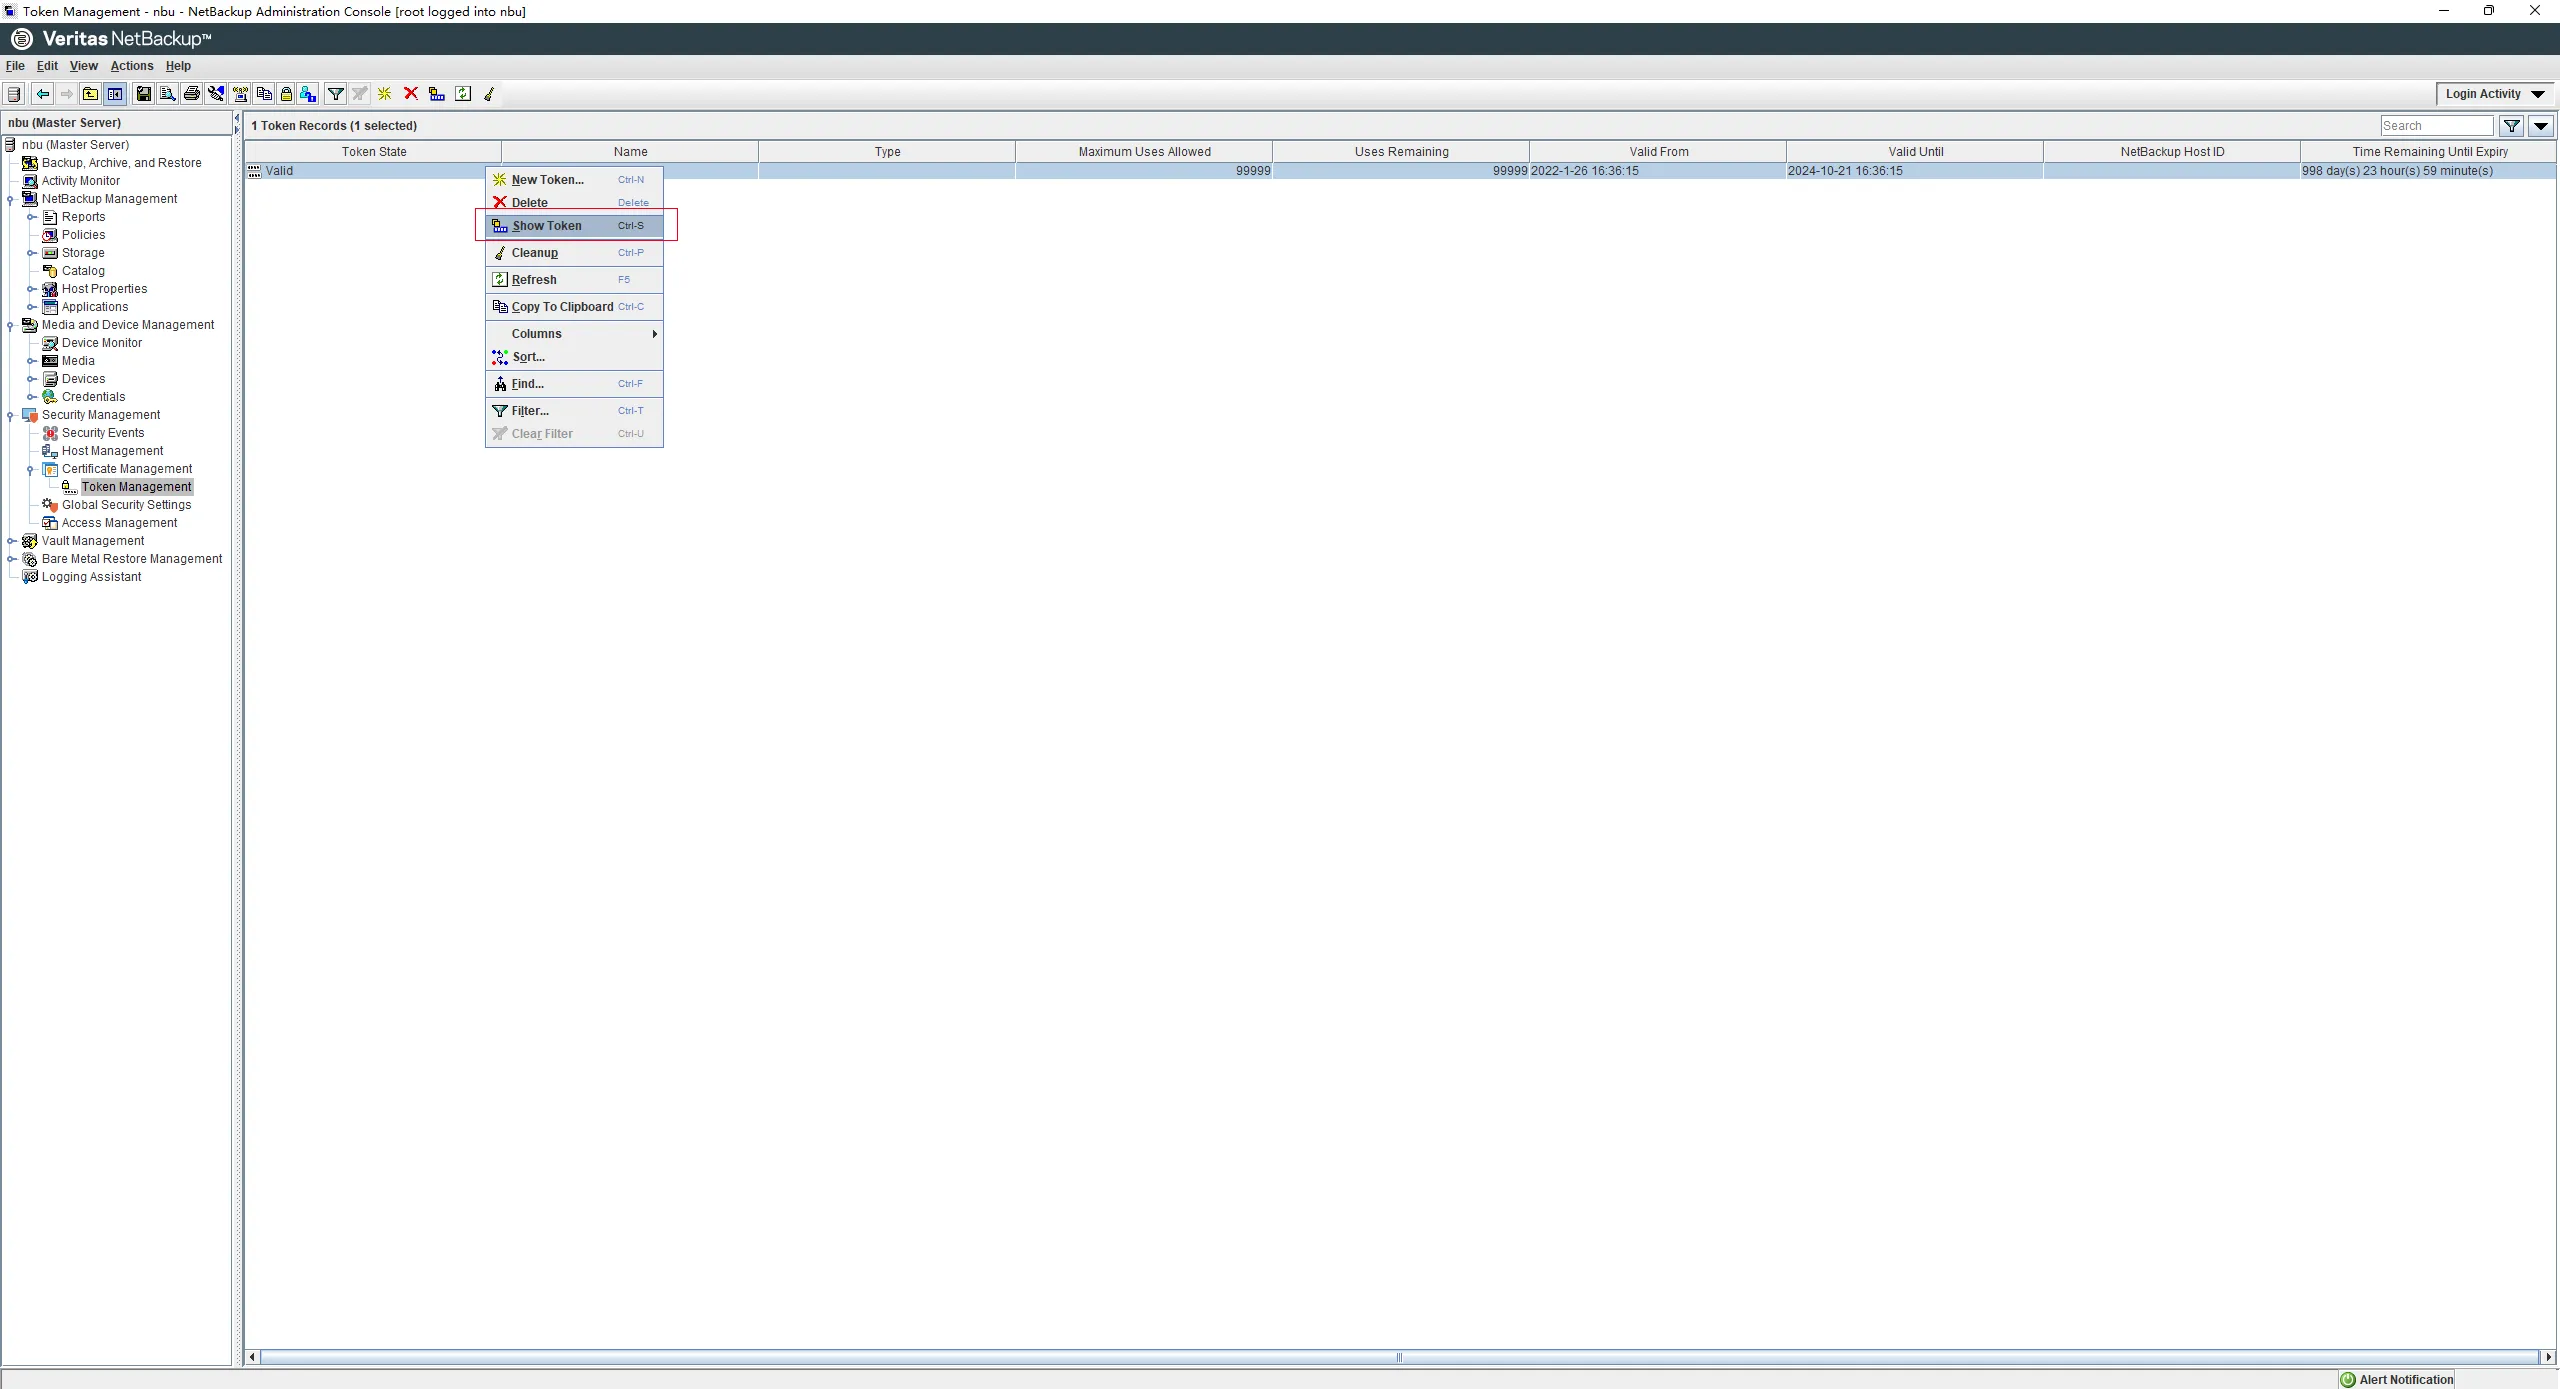Viewport: 2560px width, 1389px height.
Task: Select the New Token star icon on toolbar
Action: pos(384,93)
